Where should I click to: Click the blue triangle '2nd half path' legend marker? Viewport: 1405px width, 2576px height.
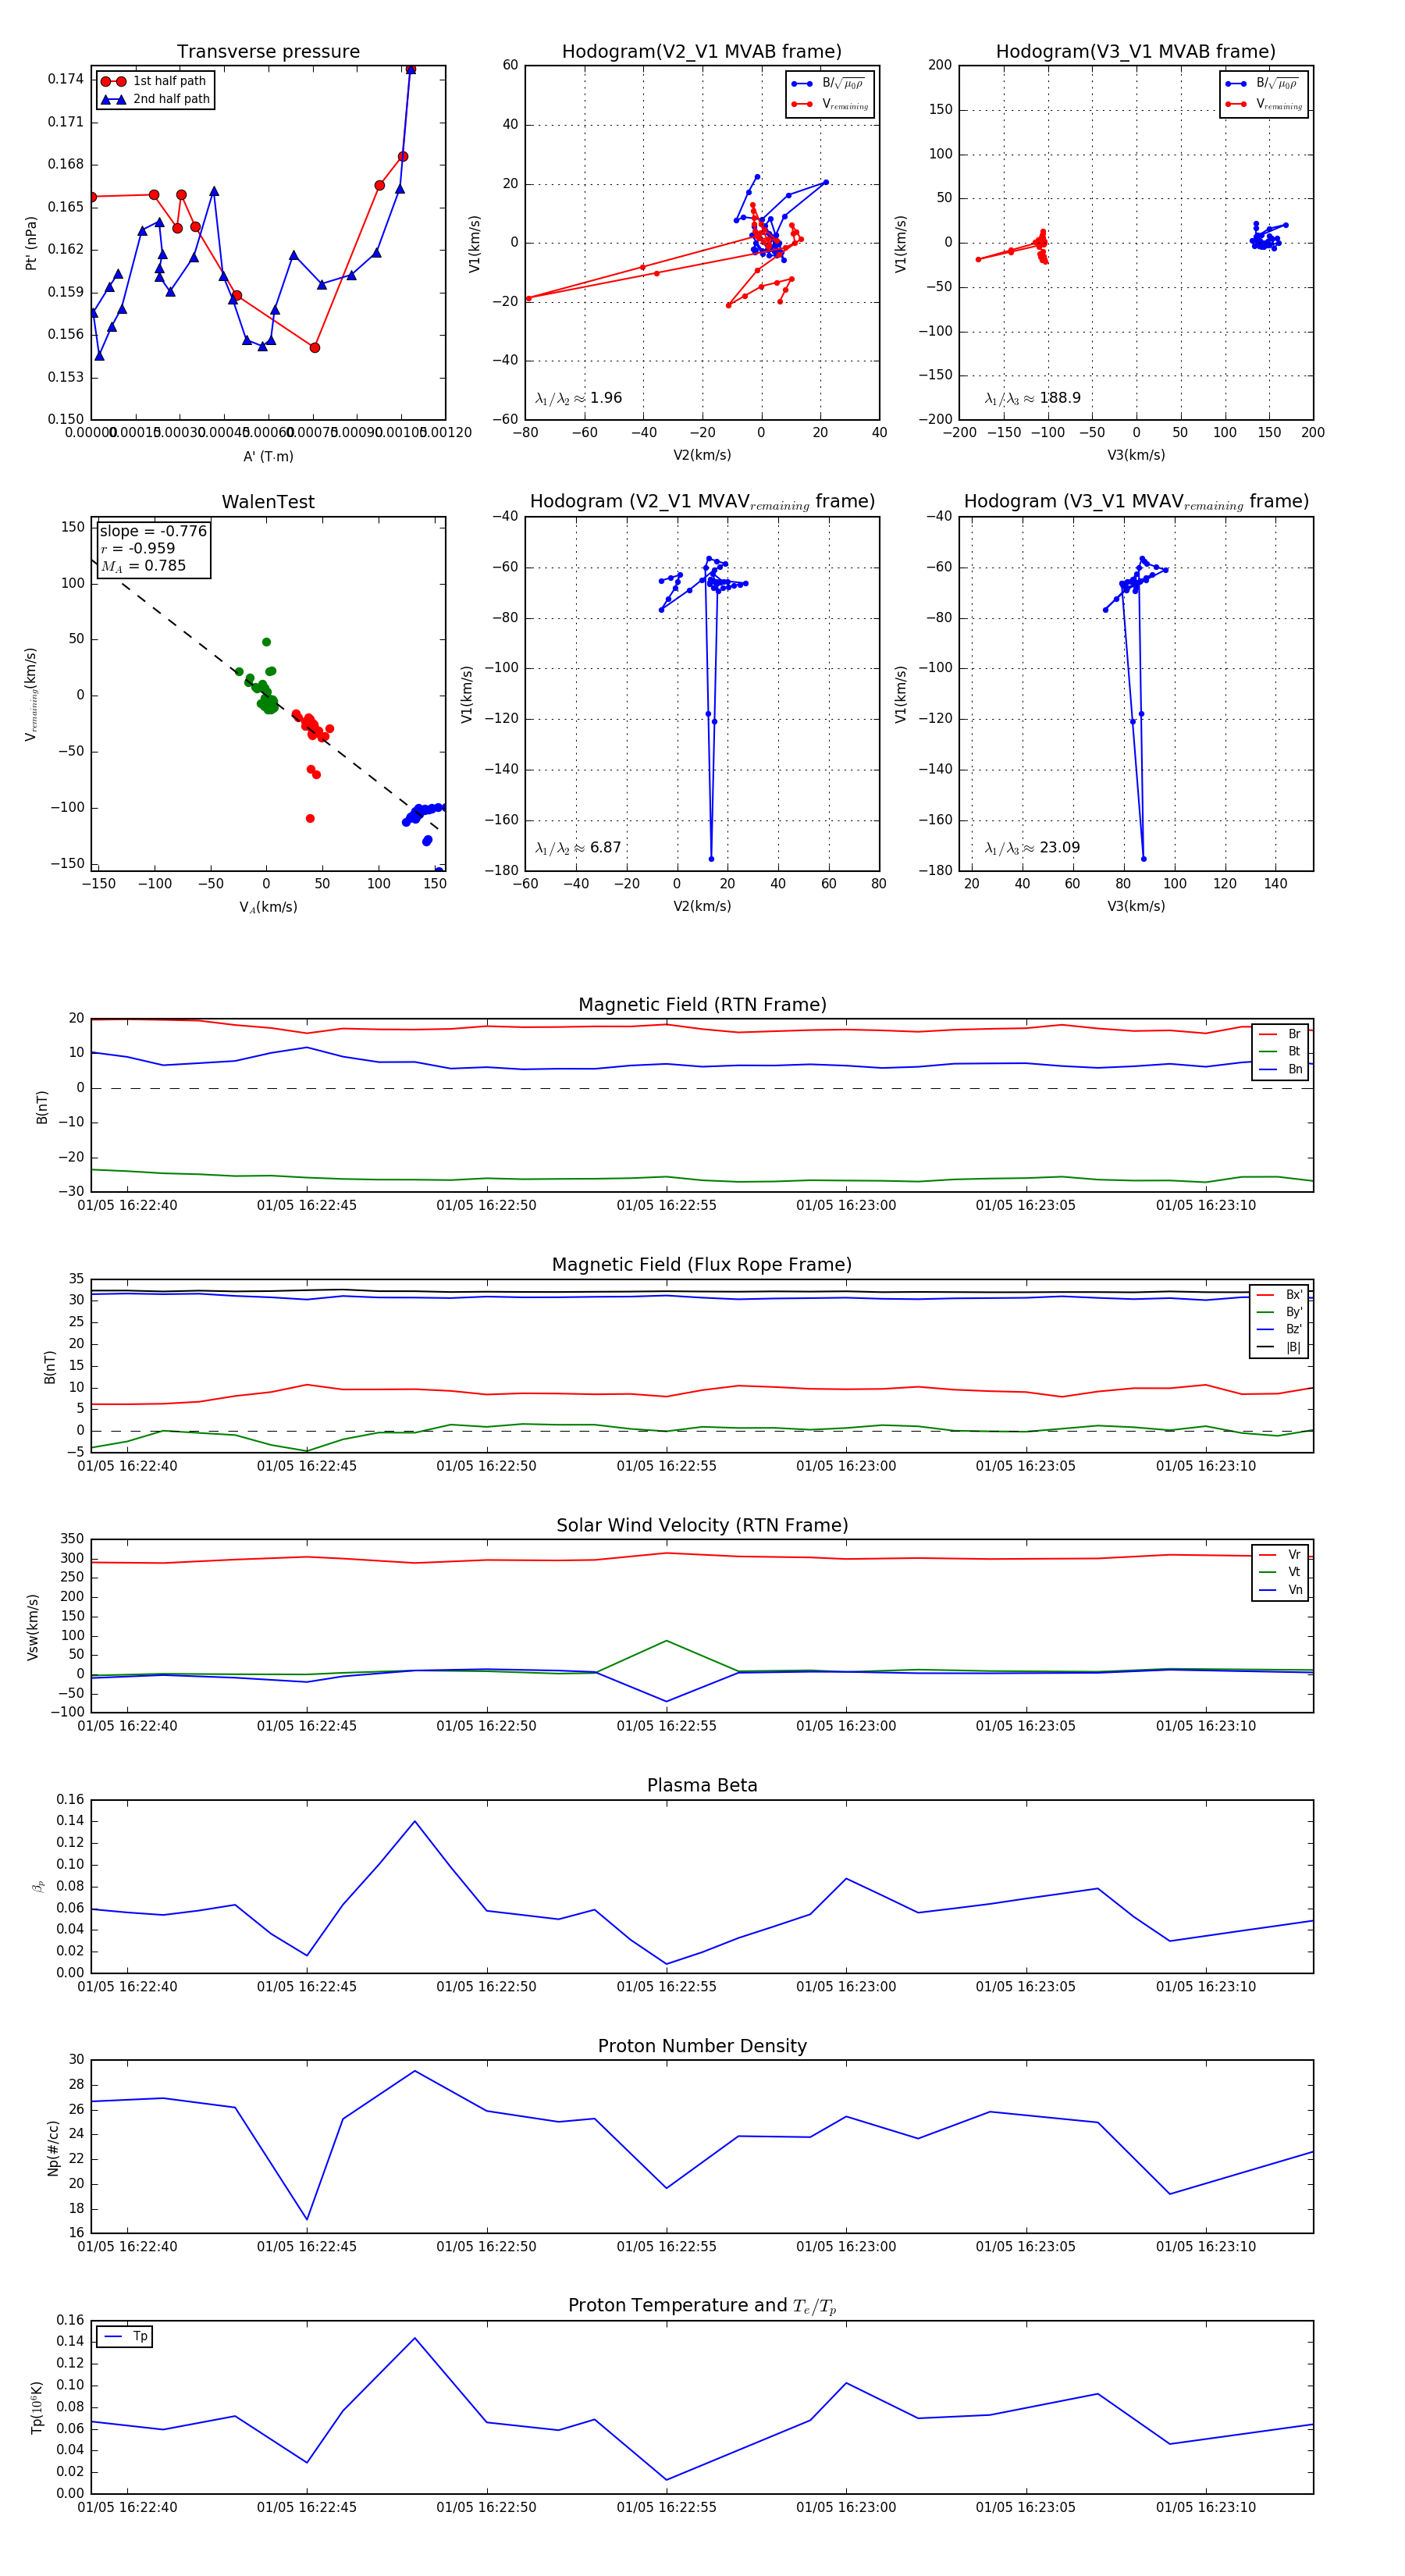point(113,99)
